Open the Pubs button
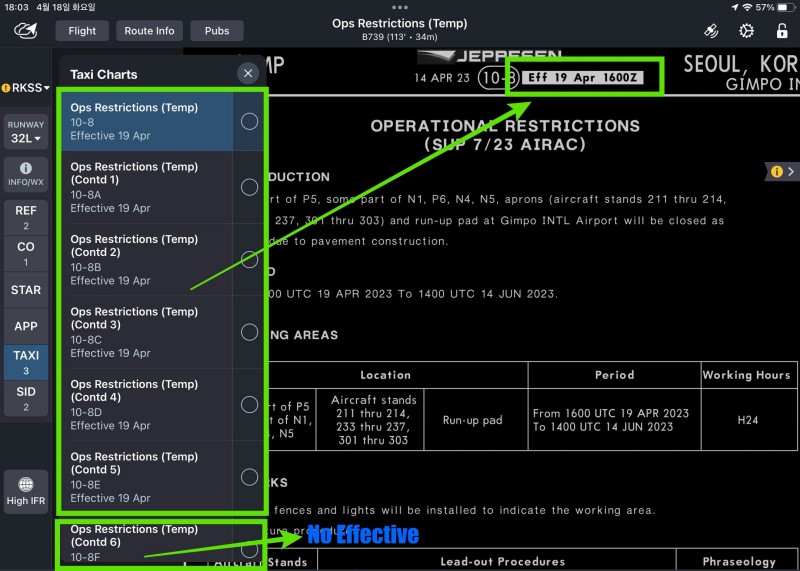The height and width of the screenshot is (571, 800). (217, 31)
